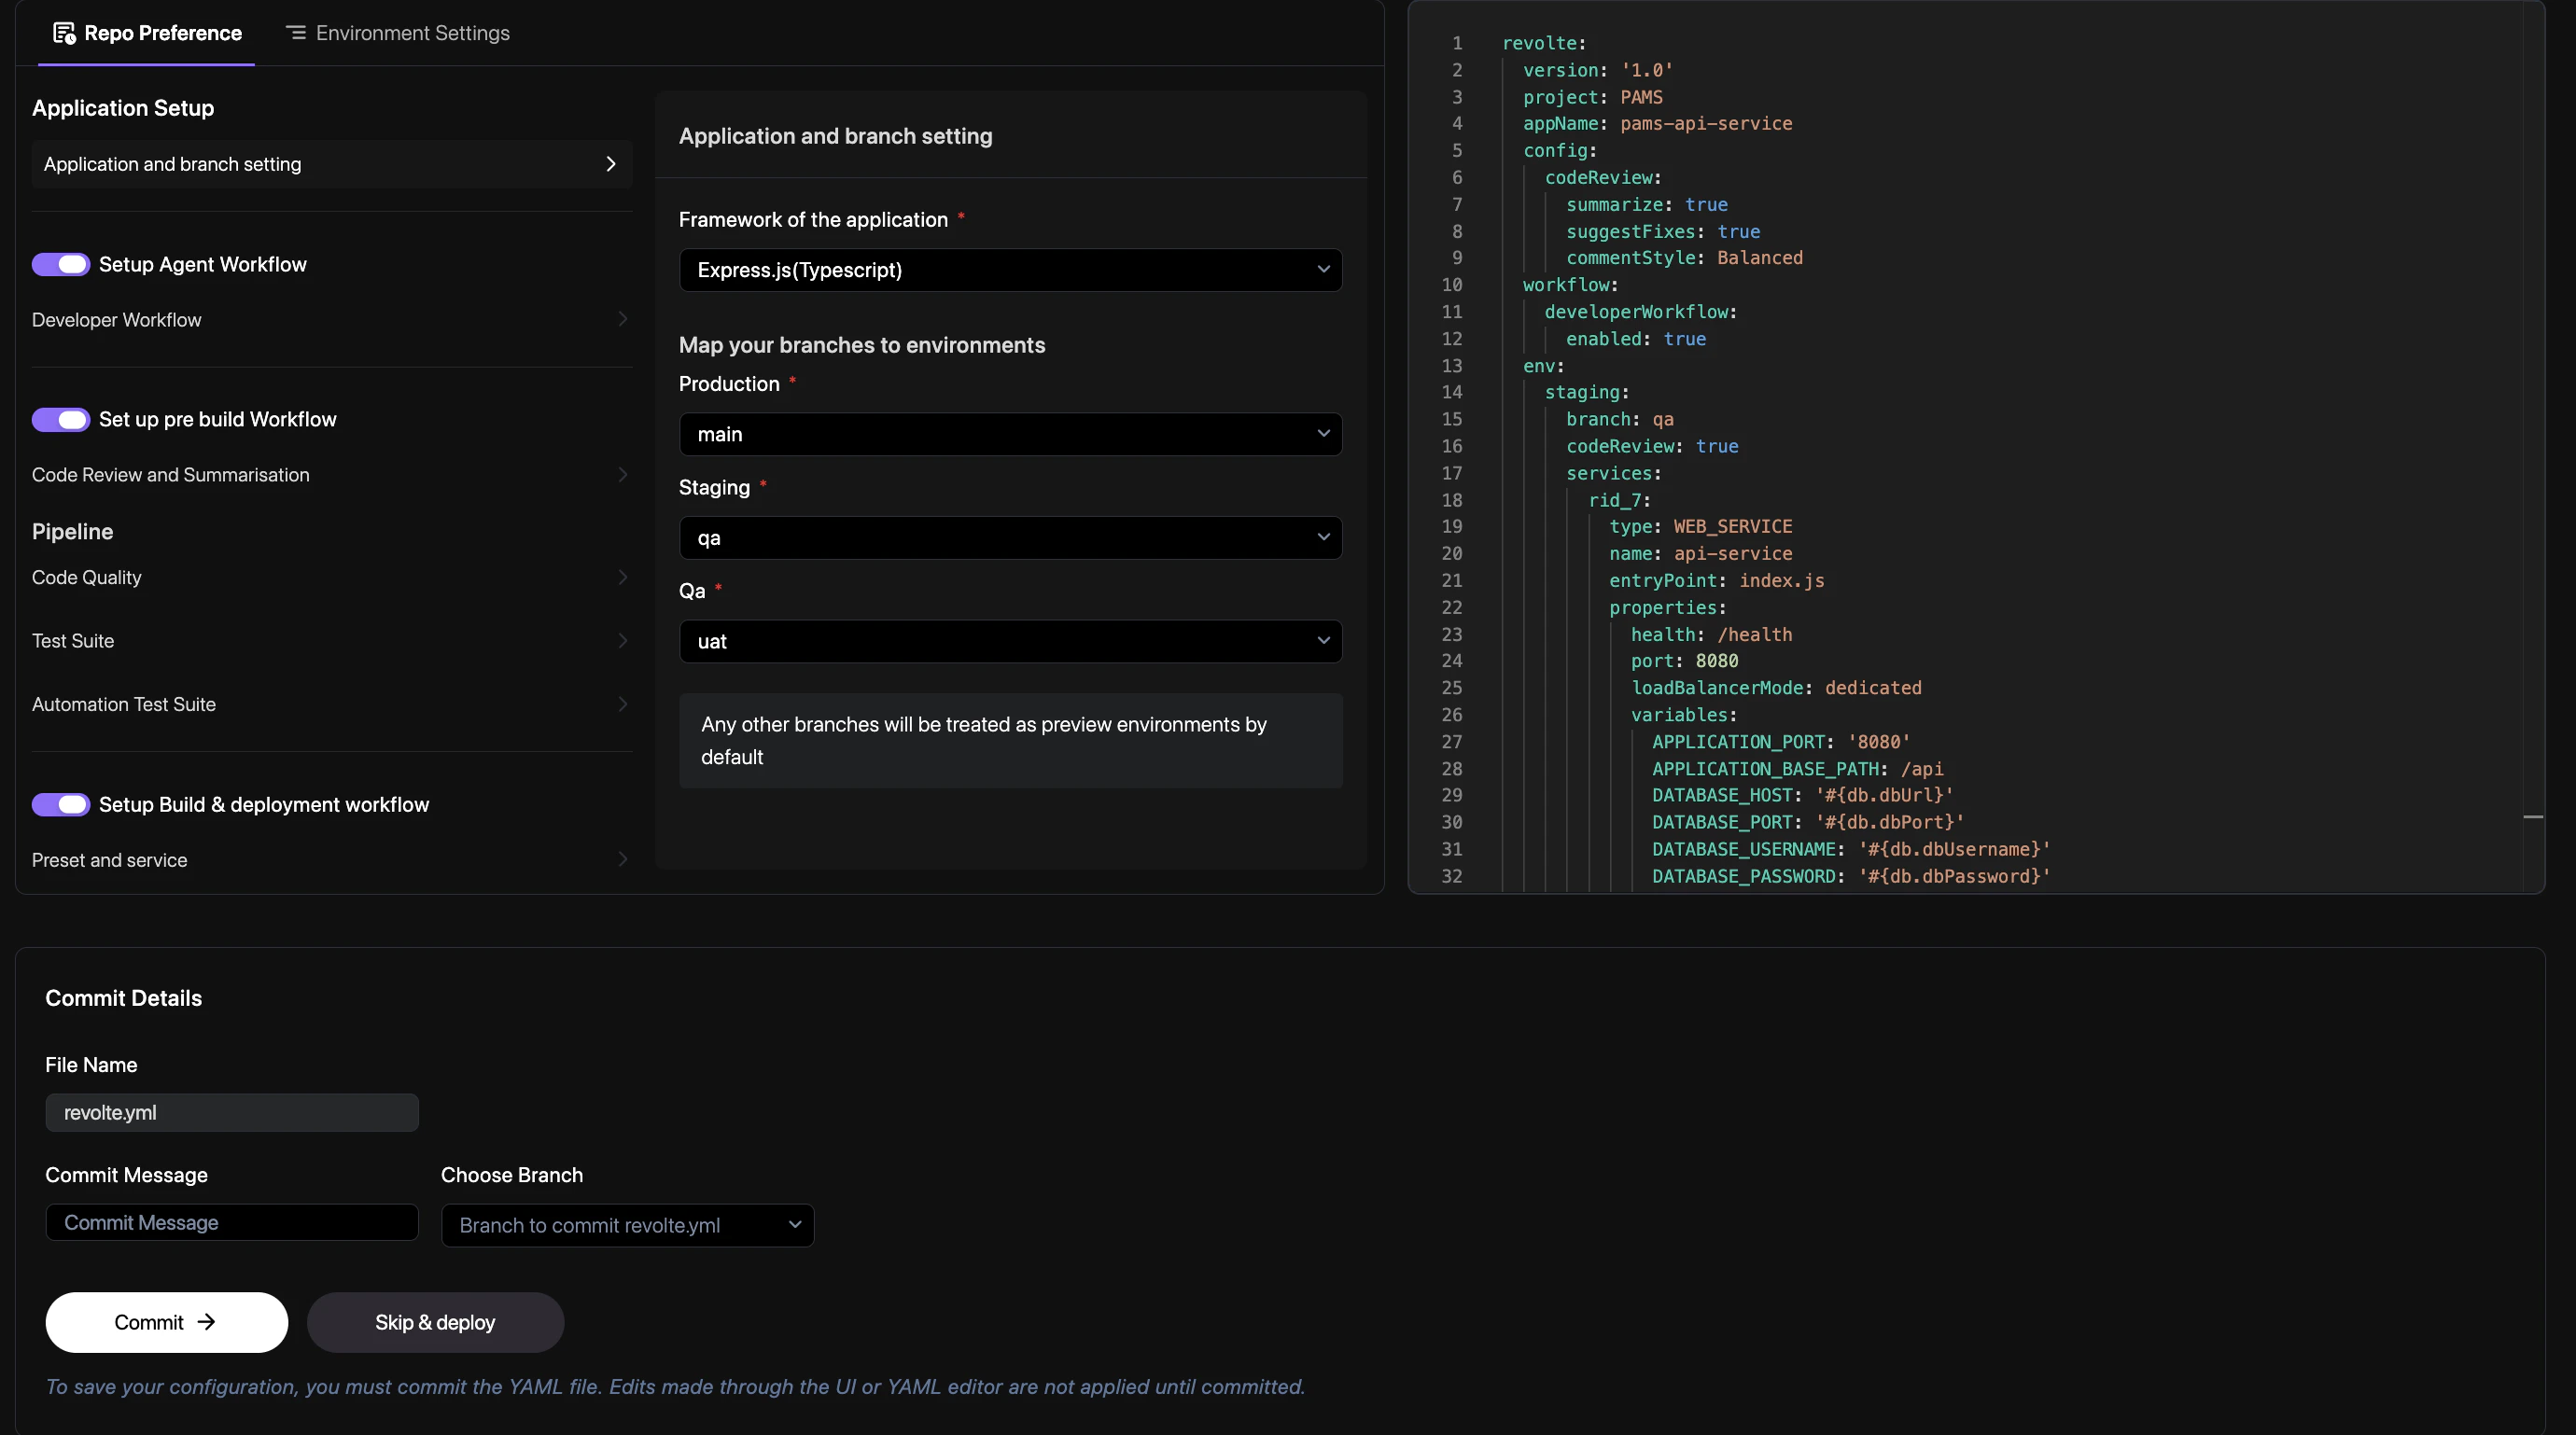Click YAML line 28 'APPLICATION_BASE_PATH: /api'
This screenshot has width=2576, height=1435.
1797,769
